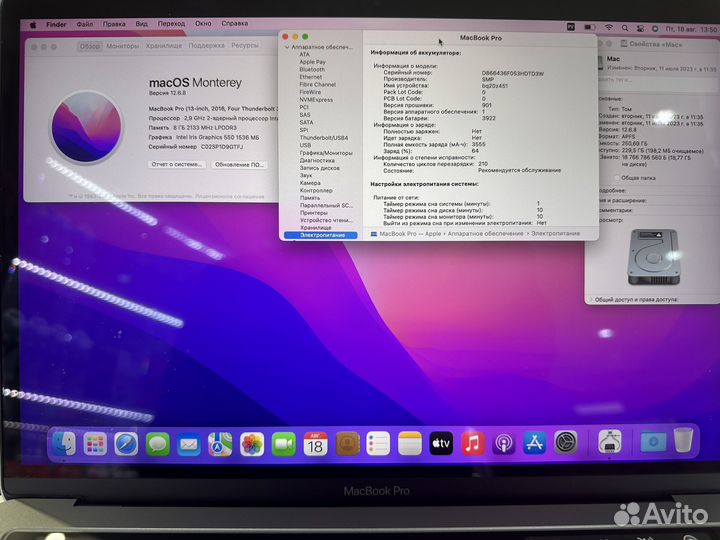Viewport: 720px width, 540px height.
Task: Open Launchpad from the Dock
Action: [95, 444]
